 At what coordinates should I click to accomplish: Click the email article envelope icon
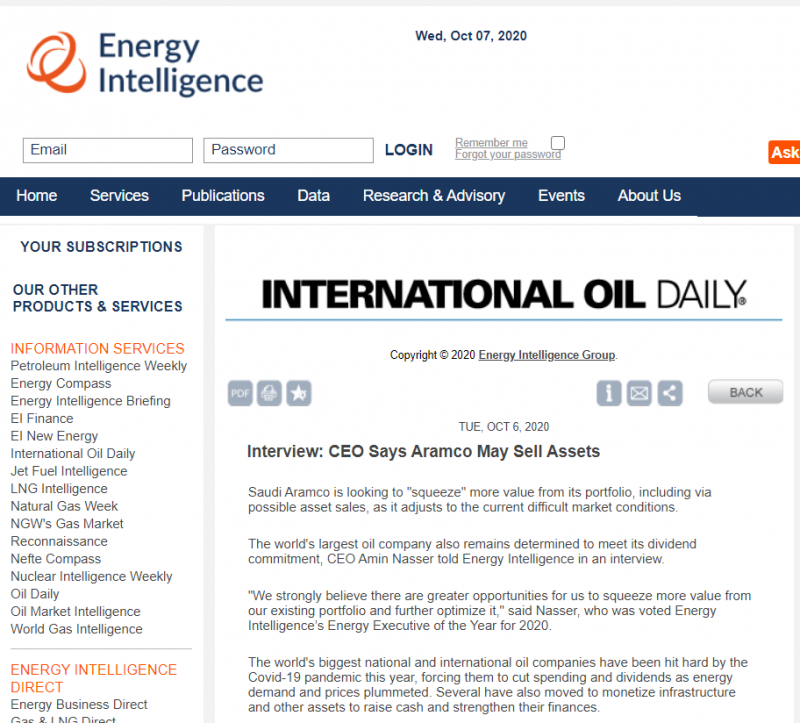pyautogui.click(x=639, y=393)
